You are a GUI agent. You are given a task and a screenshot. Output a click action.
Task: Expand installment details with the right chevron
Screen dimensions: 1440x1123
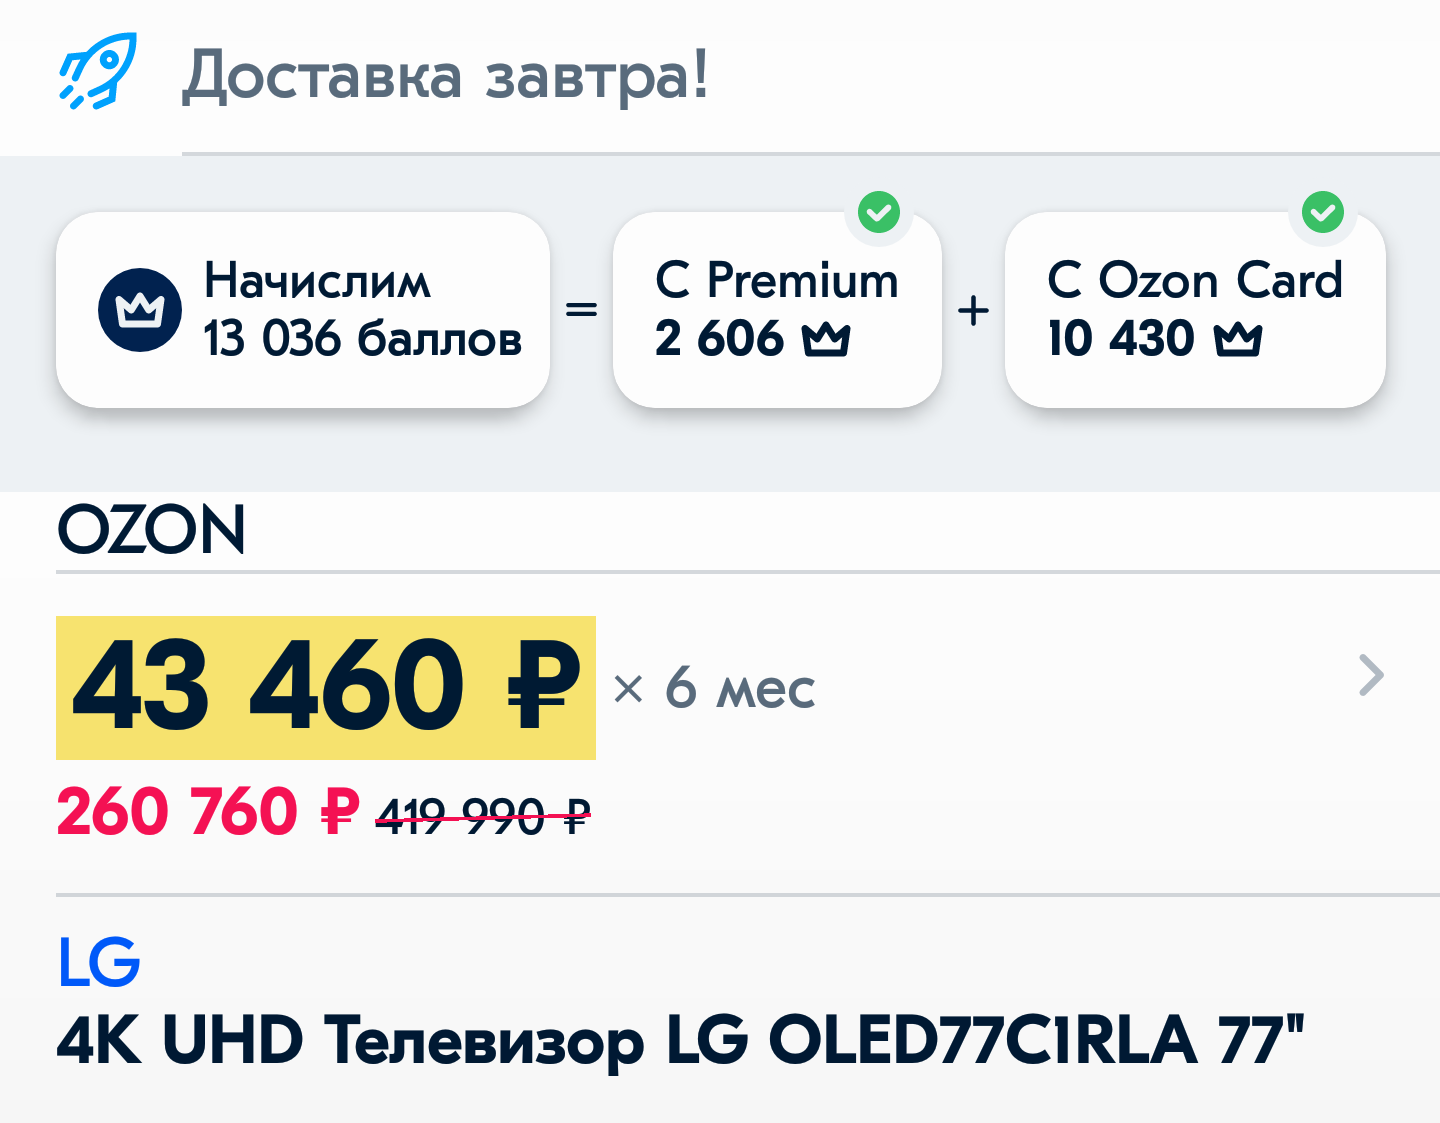click(x=1372, y=675)
